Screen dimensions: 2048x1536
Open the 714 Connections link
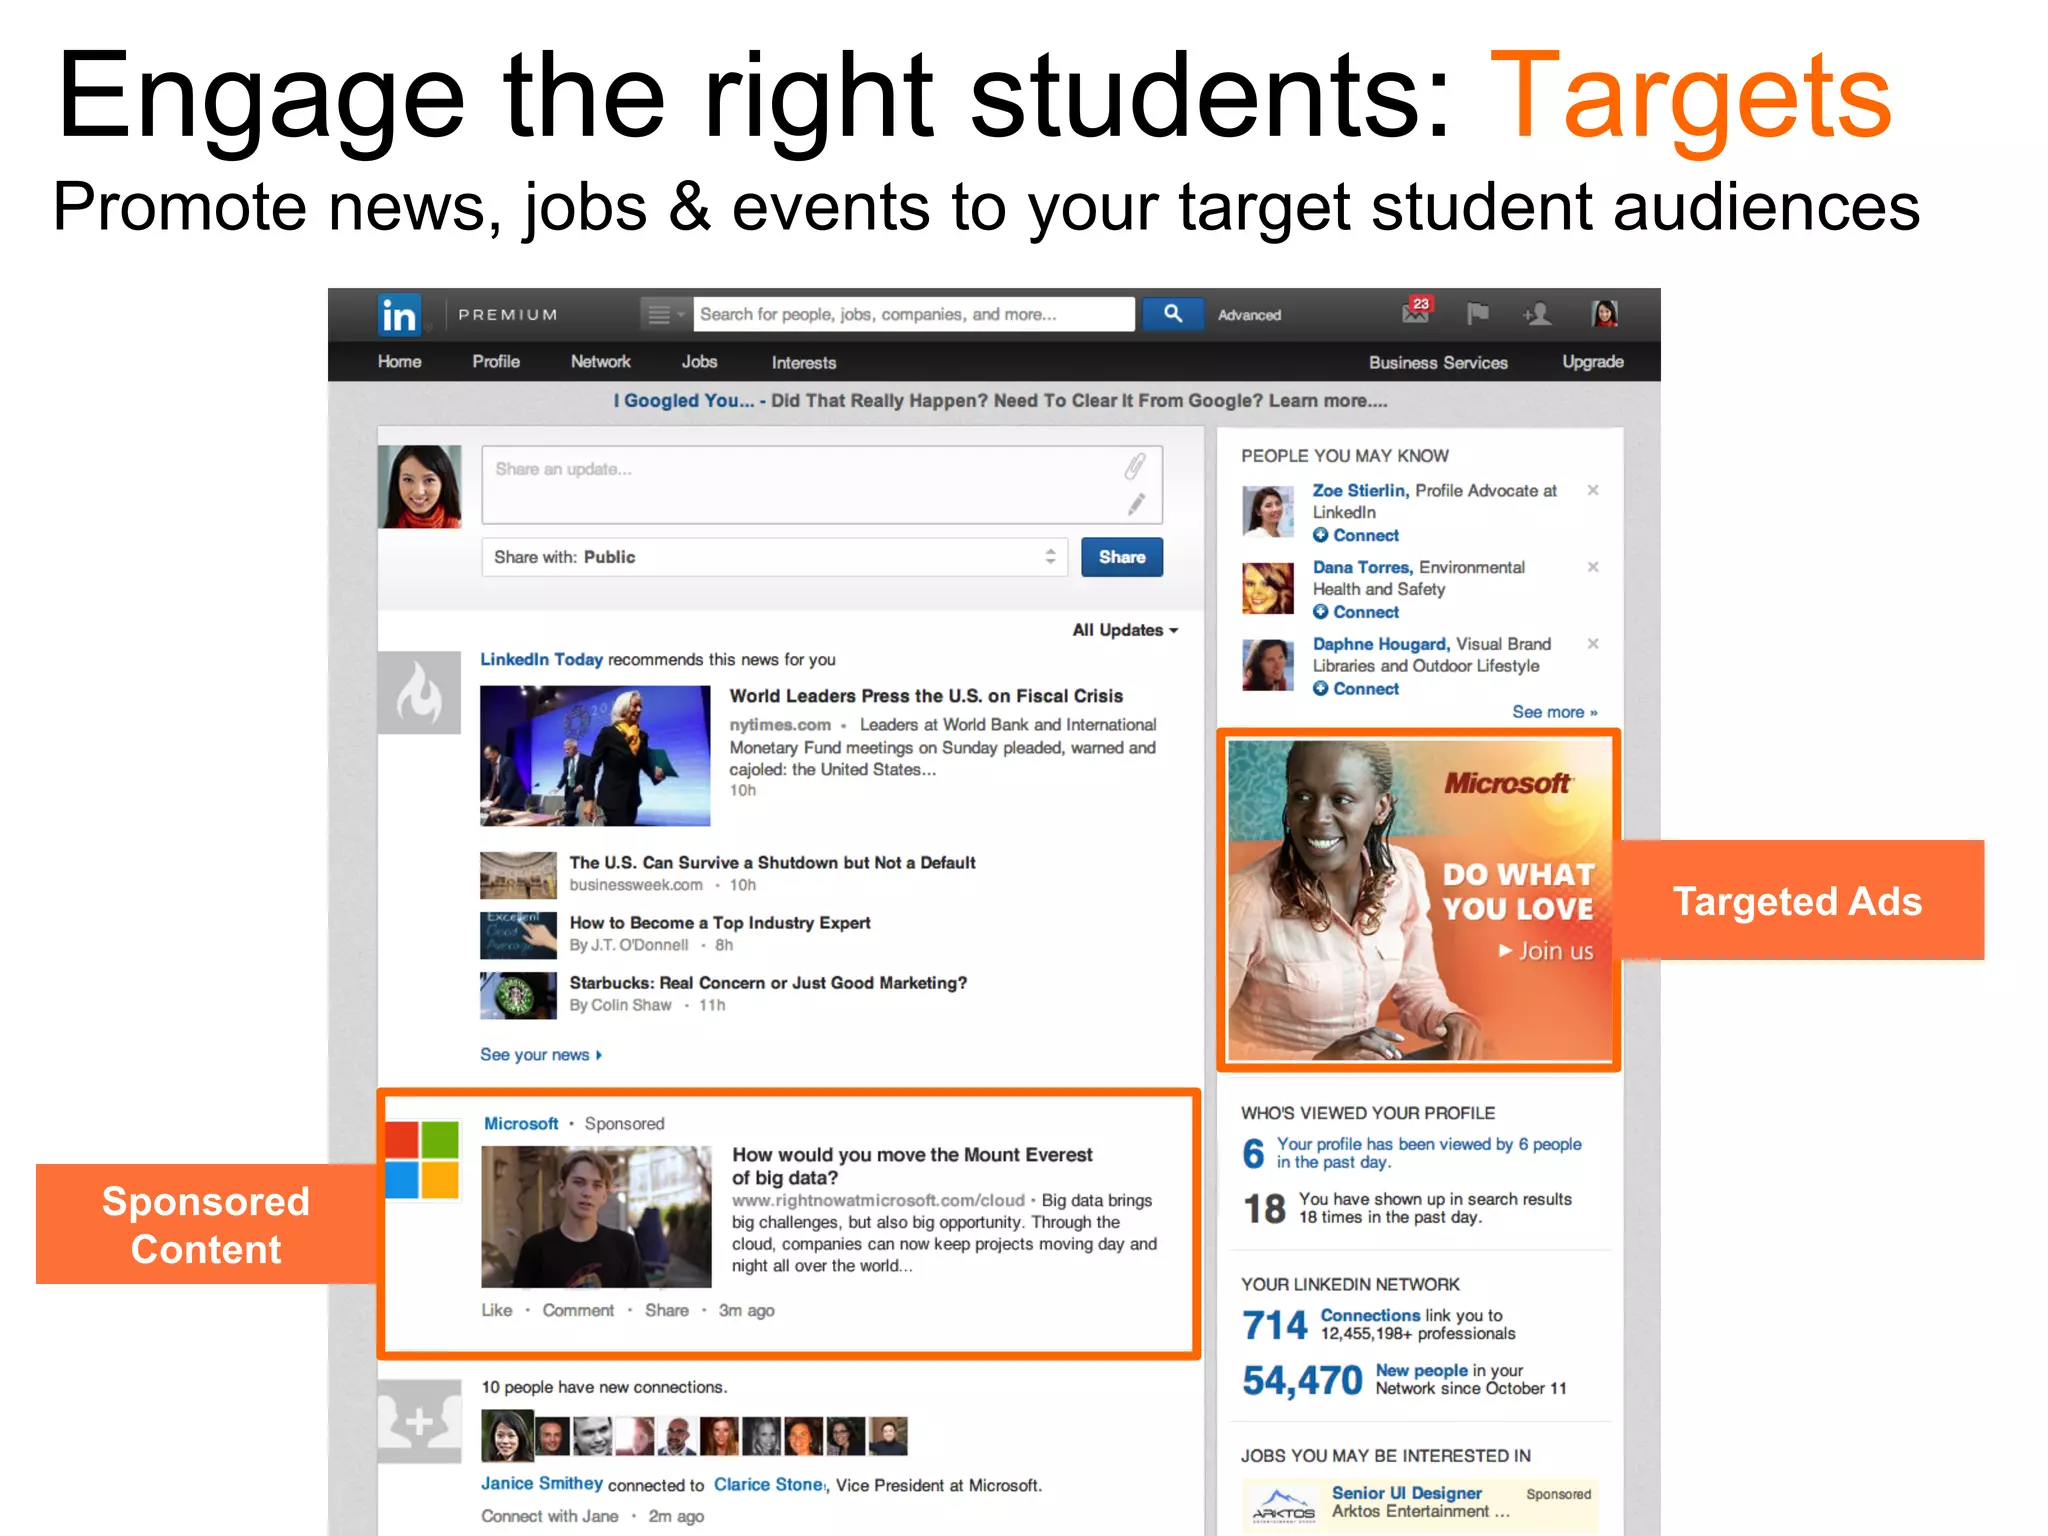tap(1370, 1316)
